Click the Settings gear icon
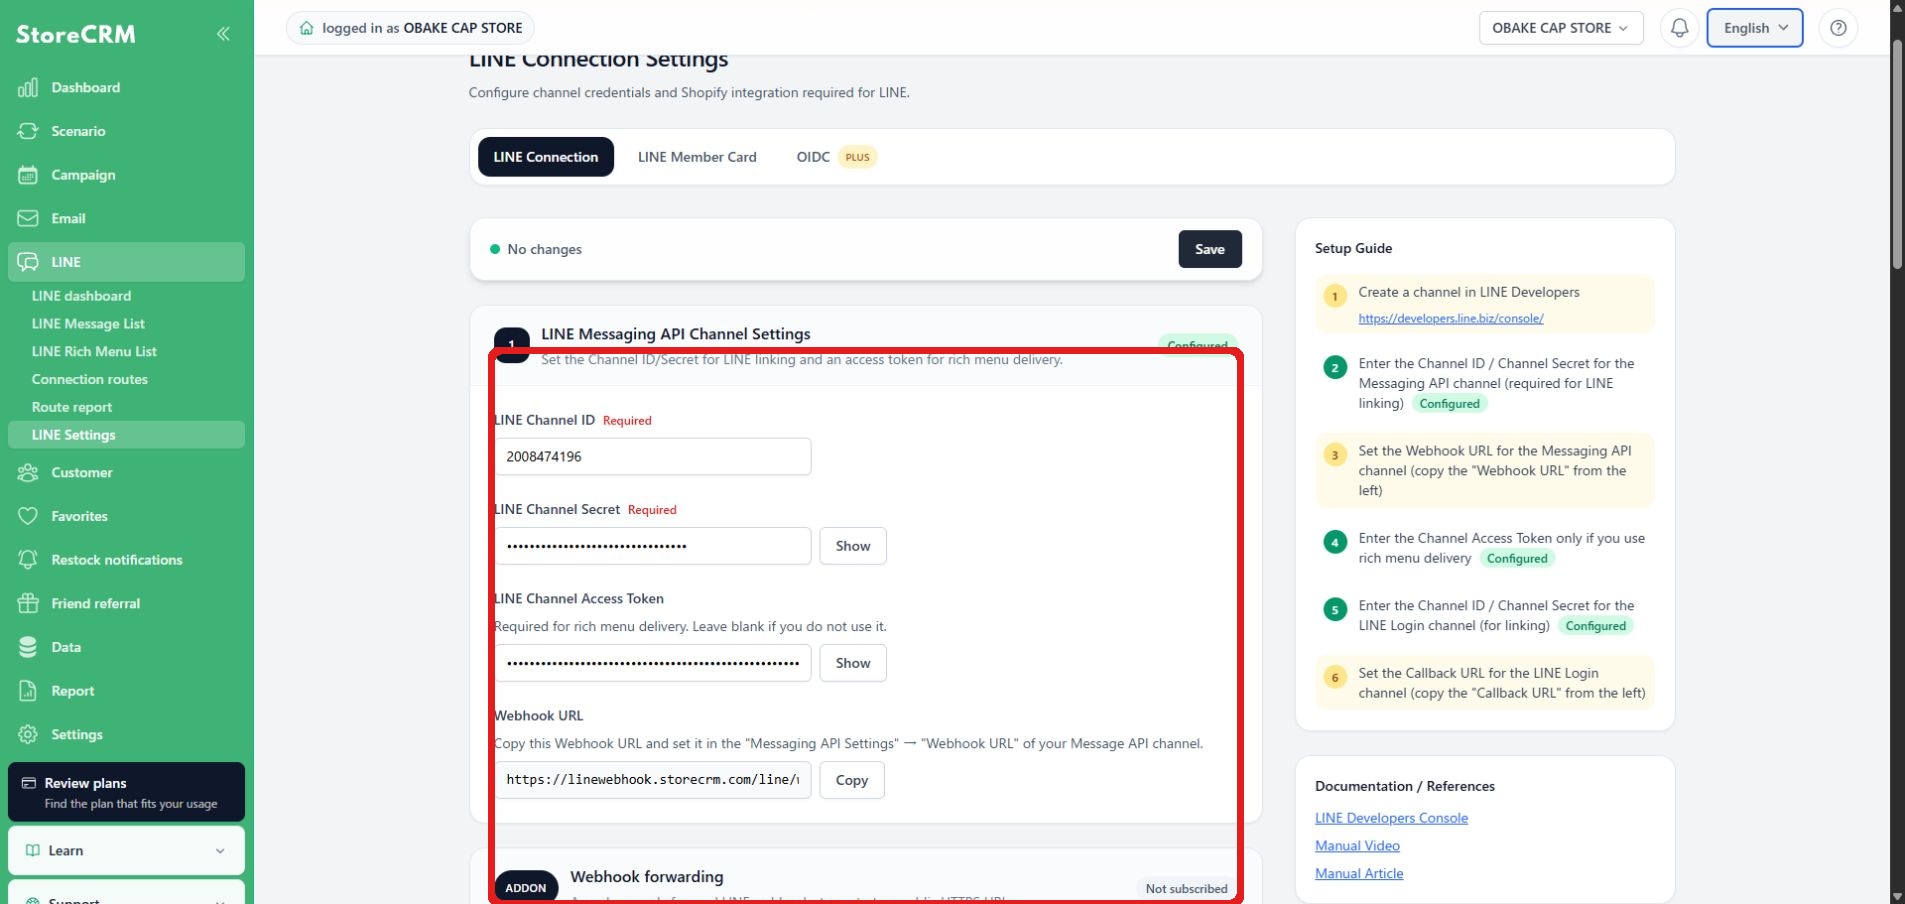 28,735
